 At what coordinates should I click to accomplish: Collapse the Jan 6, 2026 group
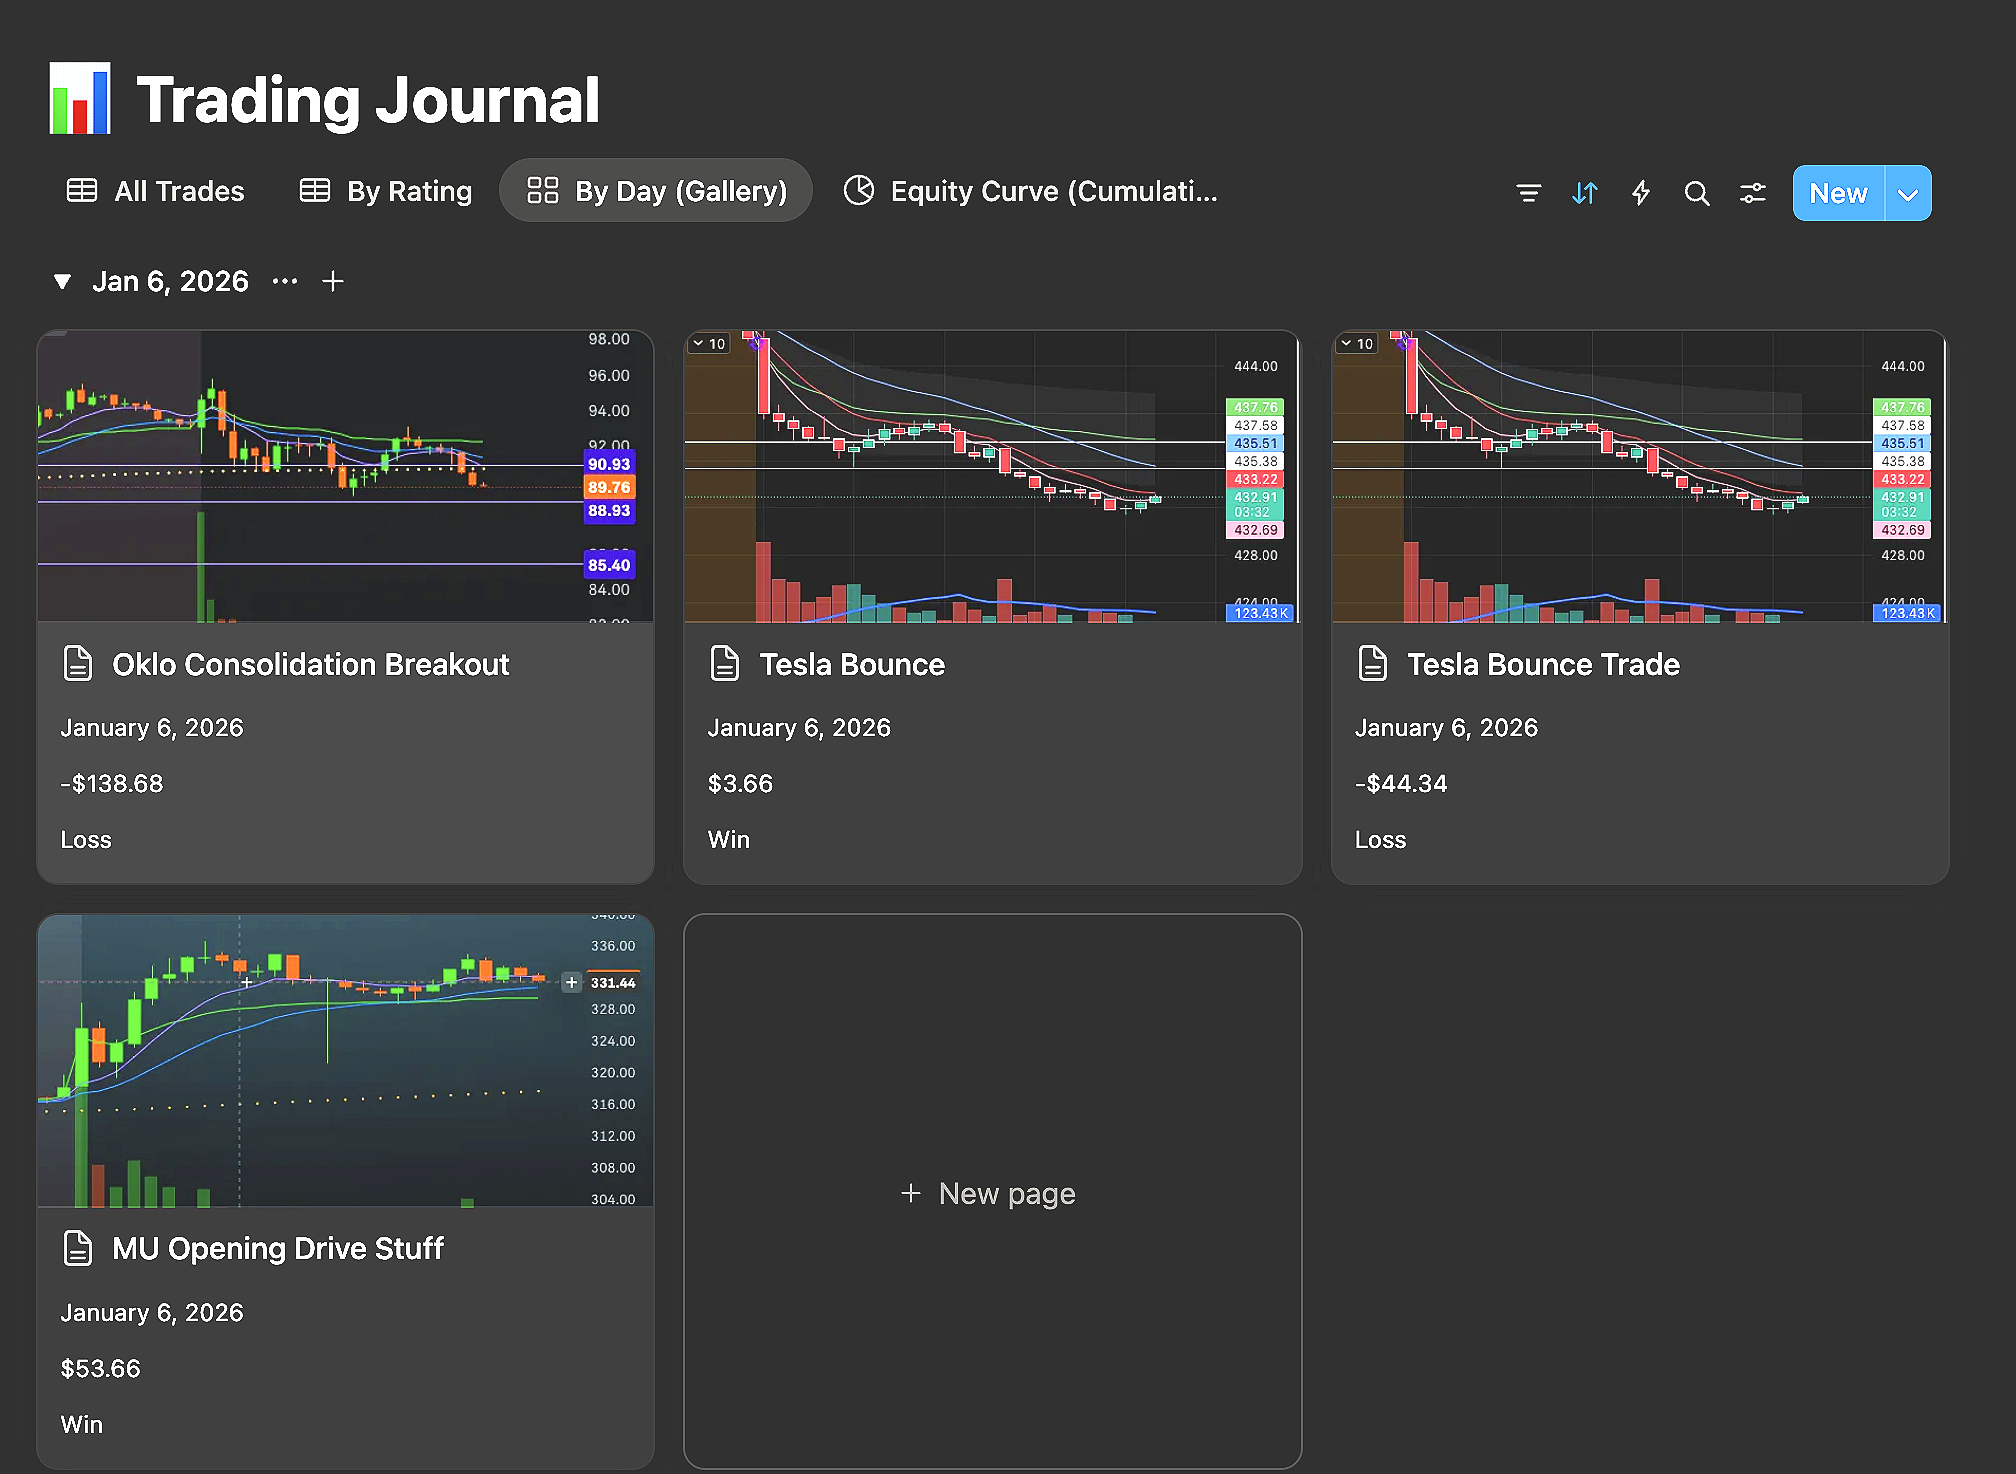click(62, 281)
